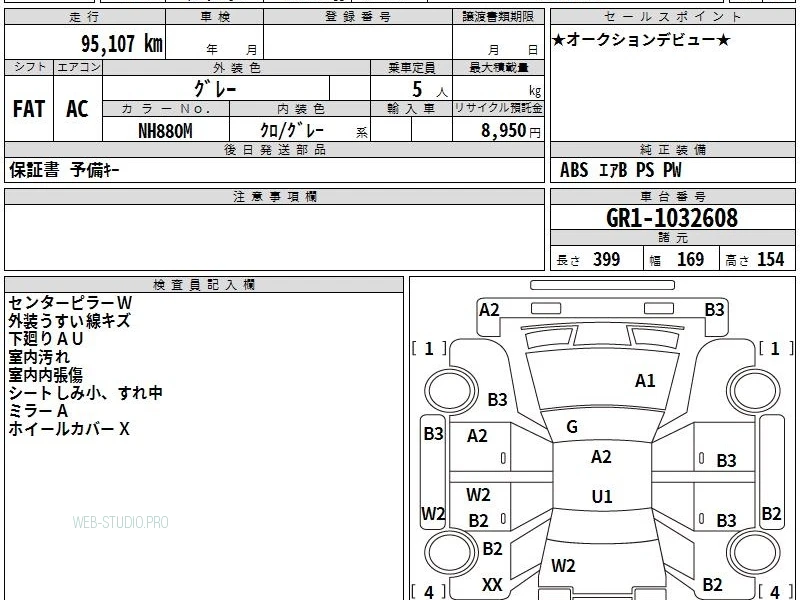Click the 輸入車 header cell
The height and width of the screenshot is (600, 800).
(x=411, y=109)
